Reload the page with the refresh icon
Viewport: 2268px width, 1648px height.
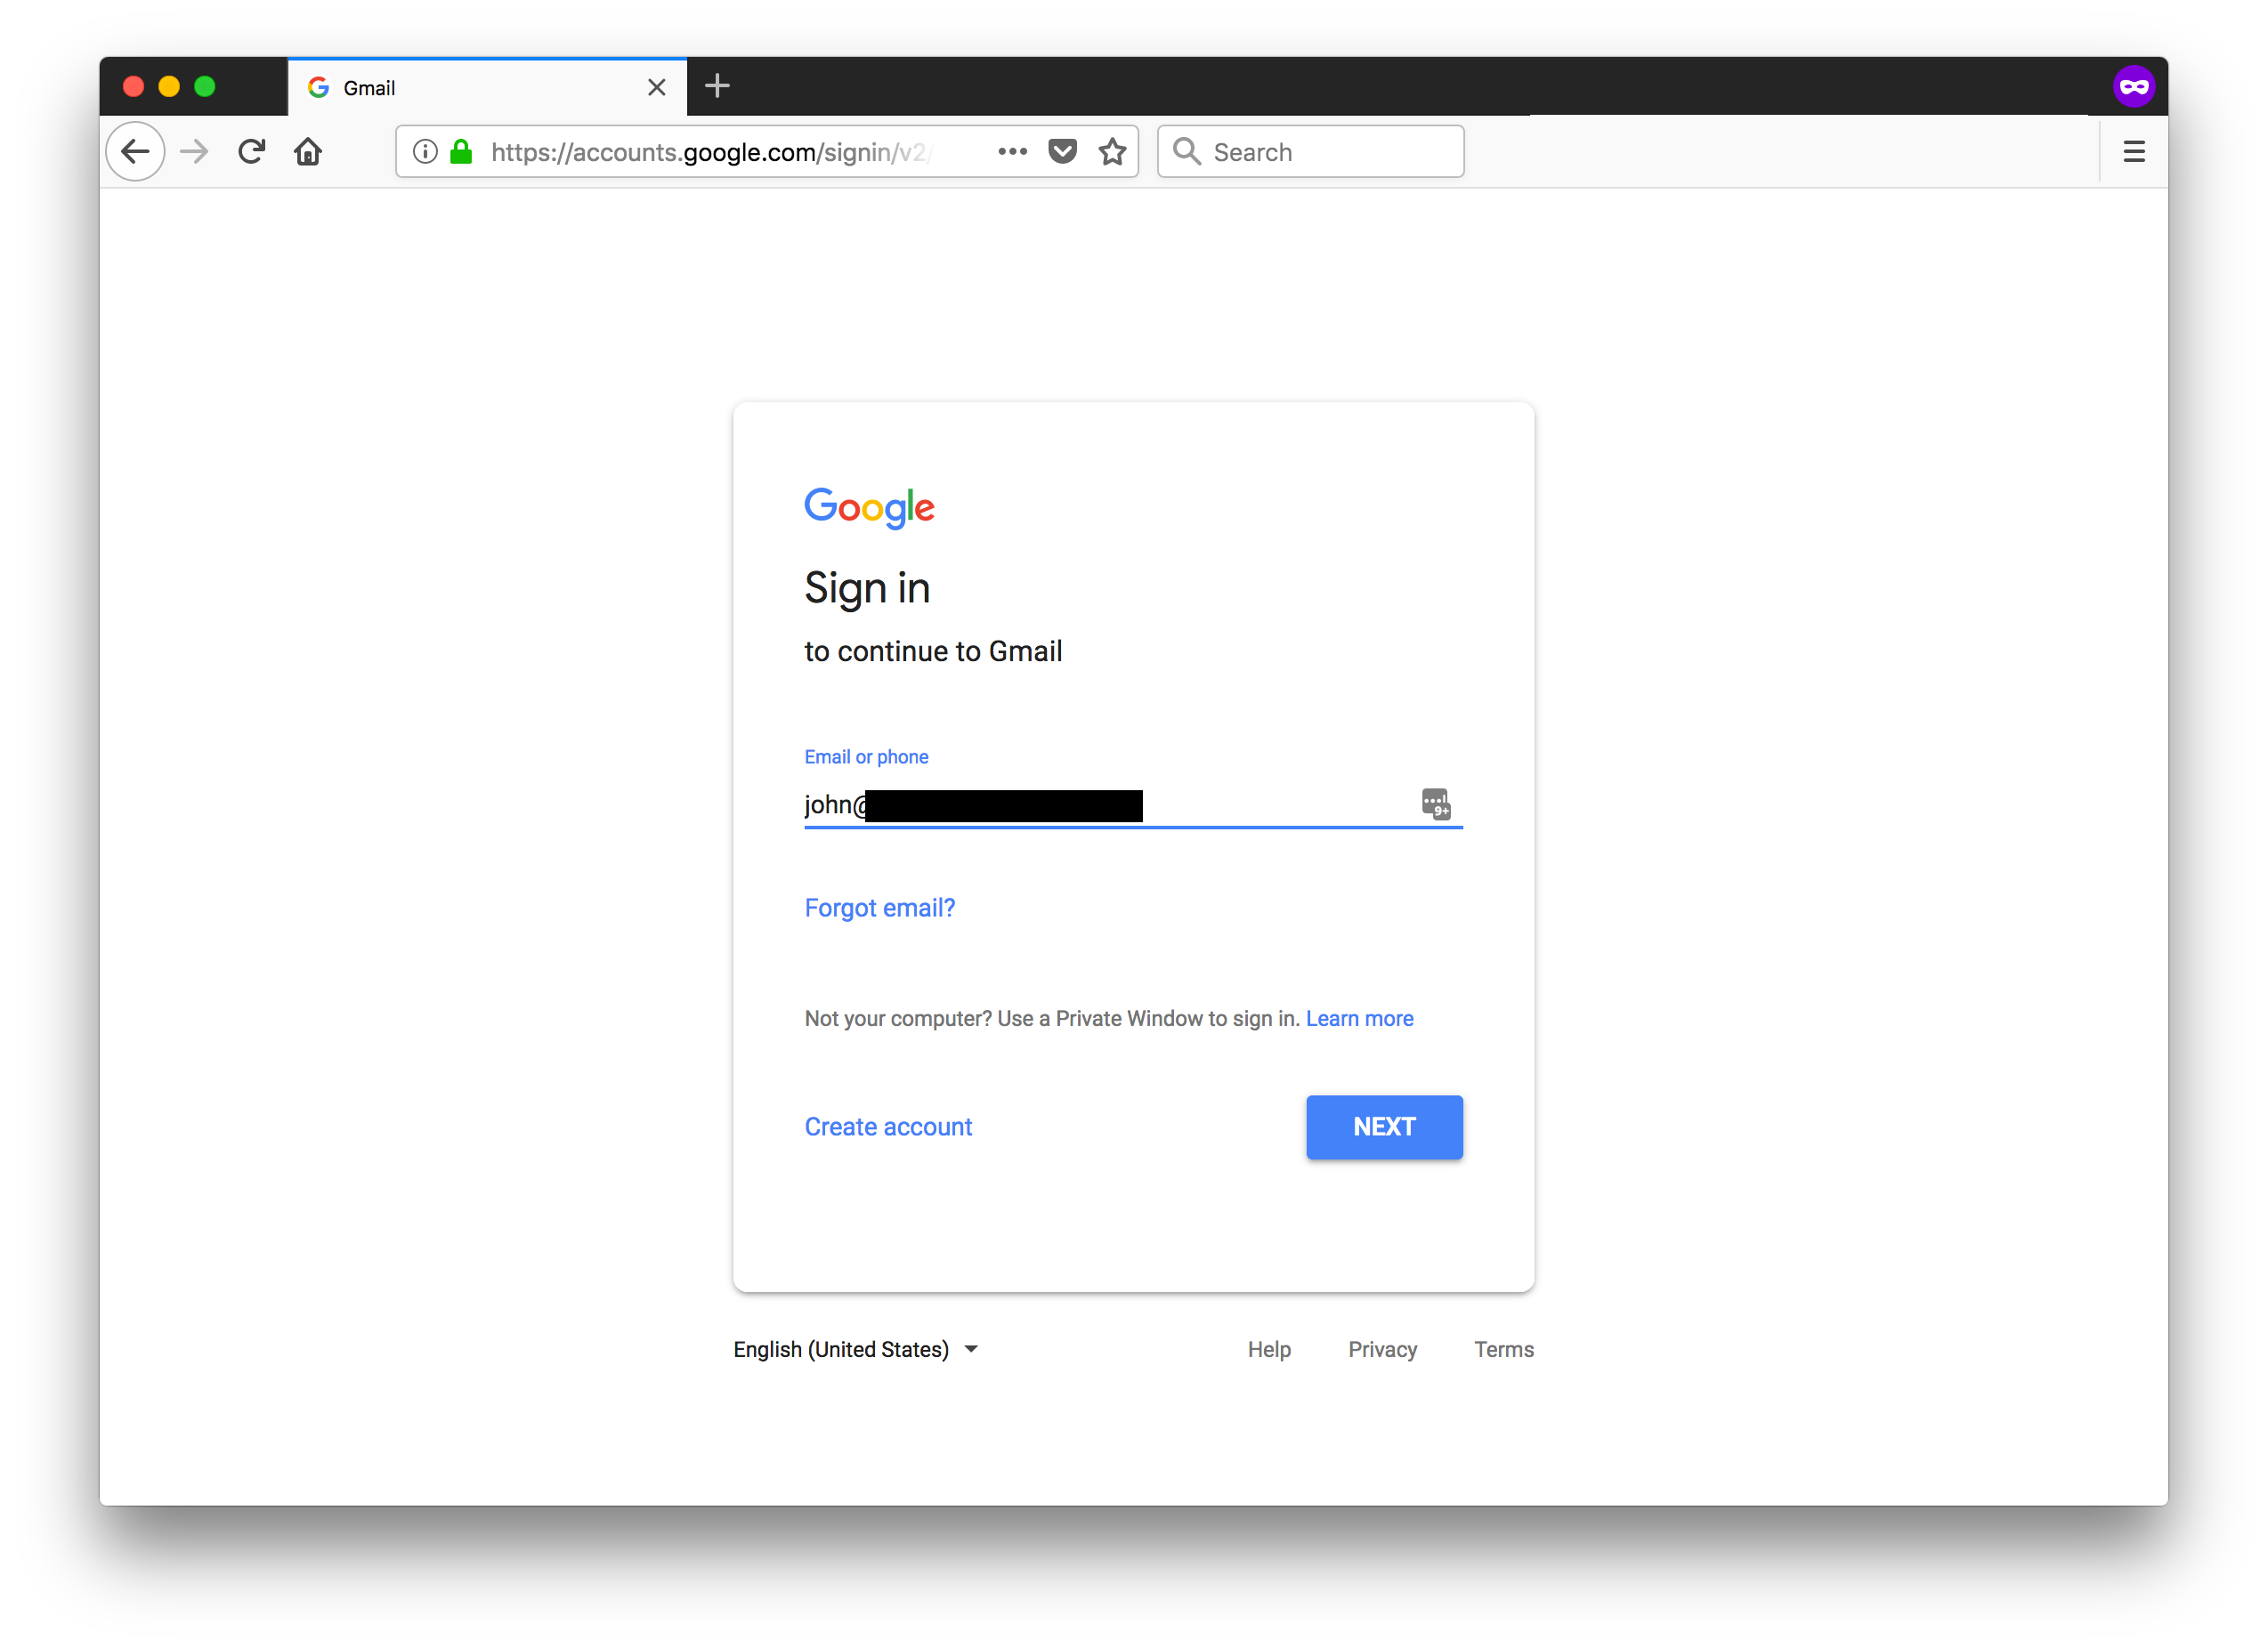(251, 152)
